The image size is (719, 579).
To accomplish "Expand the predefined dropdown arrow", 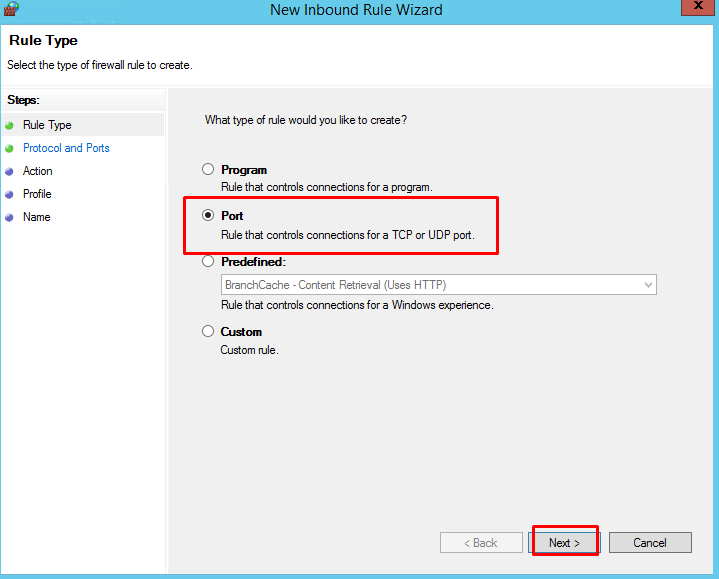I will tap(648, 285).
